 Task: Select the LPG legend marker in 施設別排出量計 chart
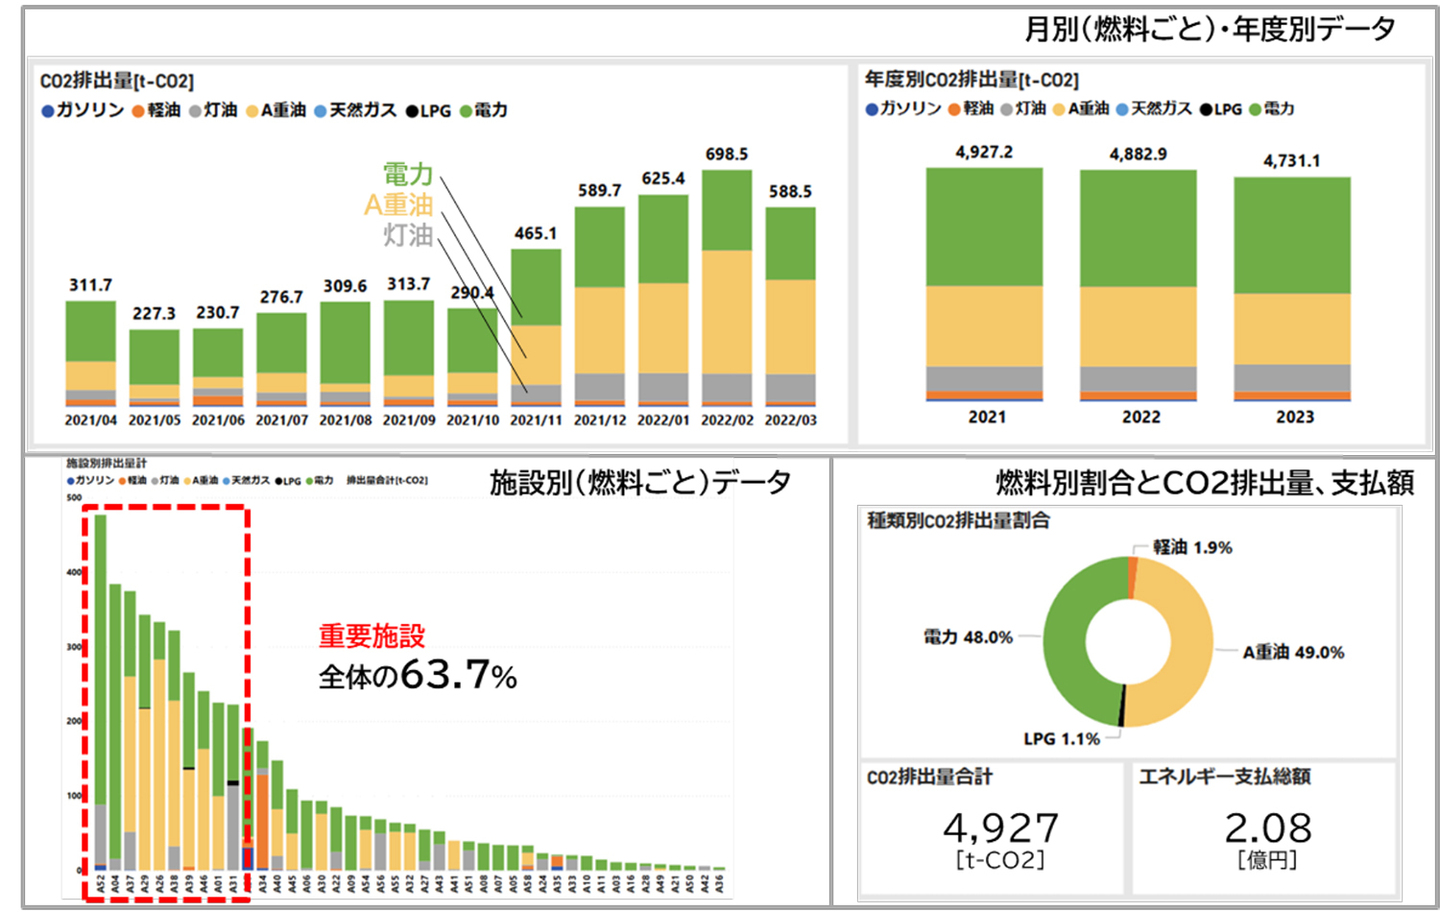click(278, 481)
